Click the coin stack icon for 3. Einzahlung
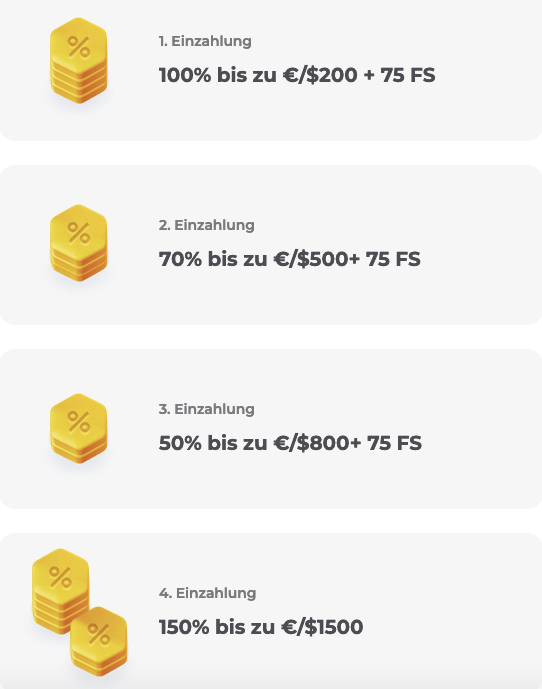Viewport: 542px width, 689px height. (79, 428)
